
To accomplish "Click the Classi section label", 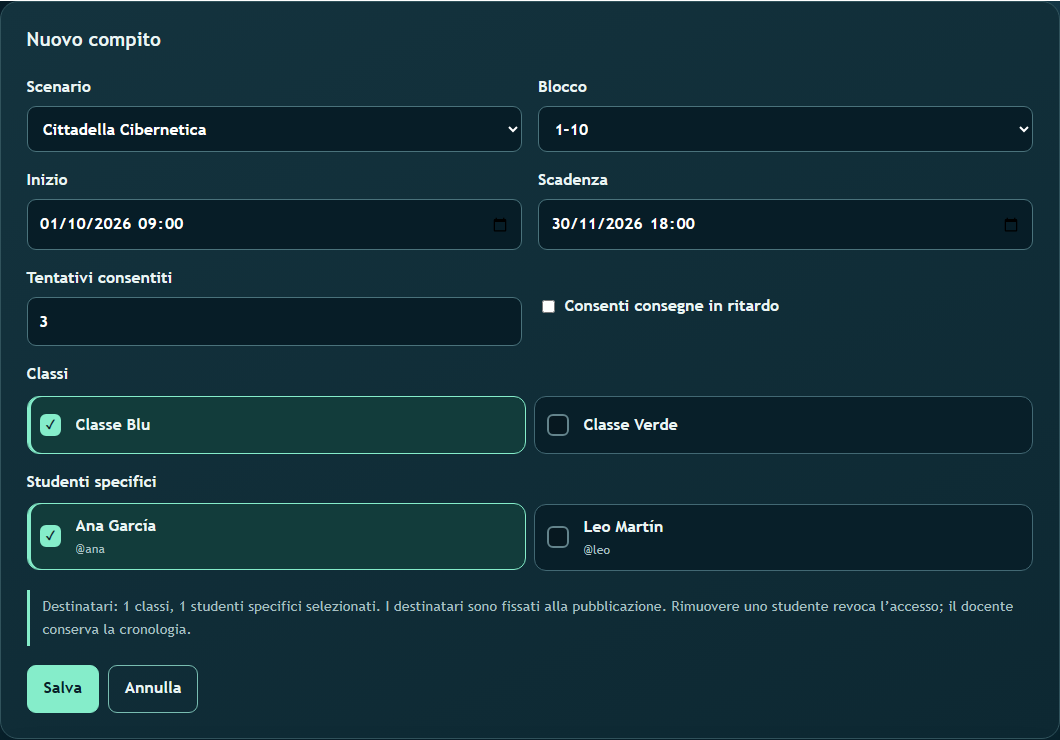I will coord(47,374).
